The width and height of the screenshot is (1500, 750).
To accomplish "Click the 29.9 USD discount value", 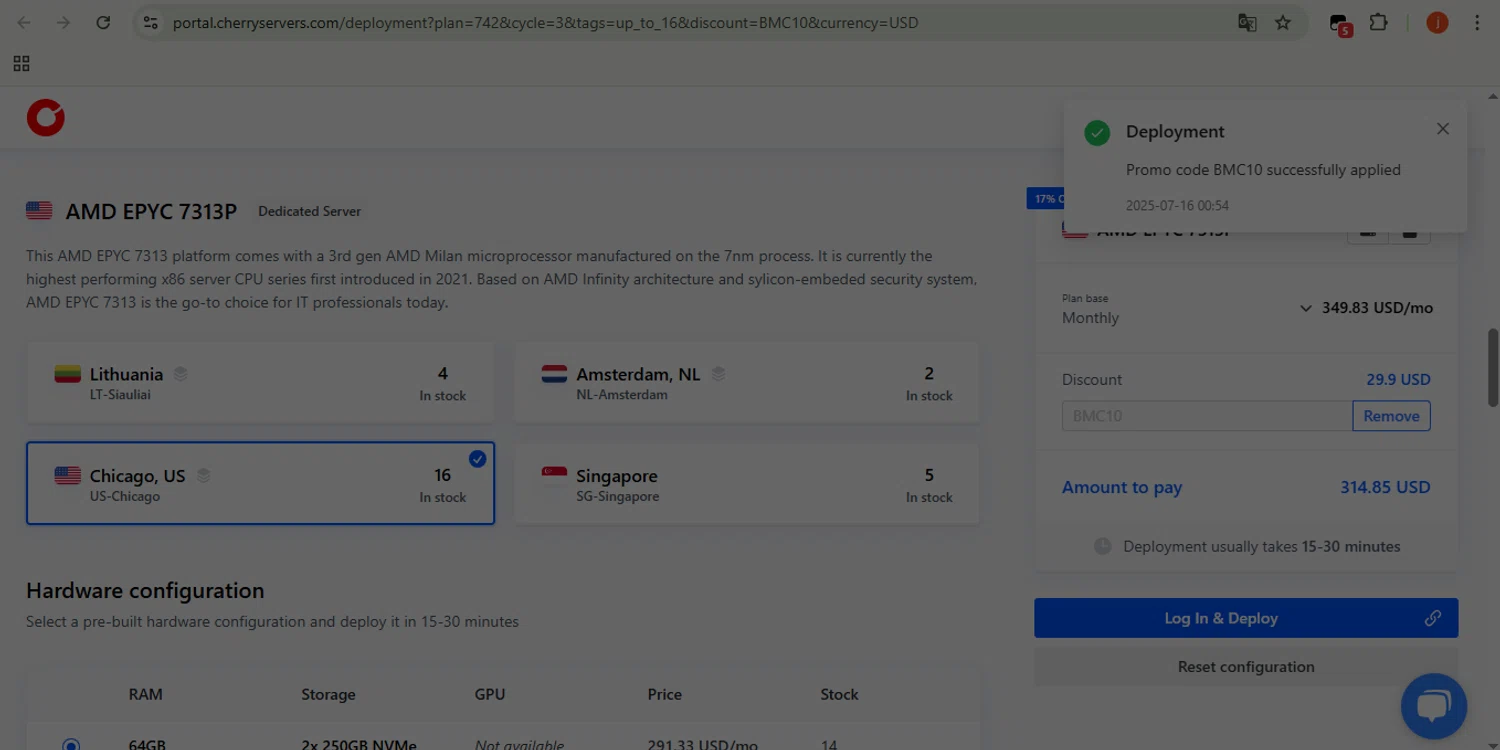I will (x=1398, y=380).
